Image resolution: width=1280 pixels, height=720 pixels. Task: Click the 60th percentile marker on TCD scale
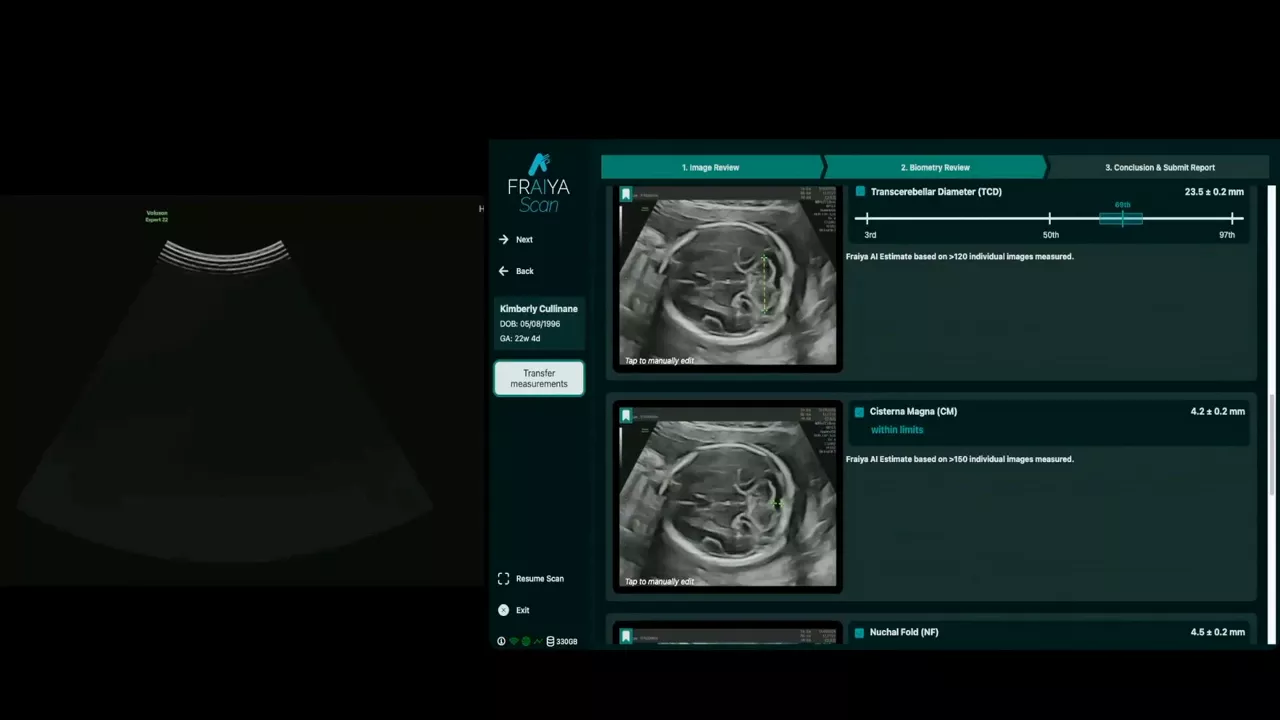pyautogui.click(x=1122, y=217)
